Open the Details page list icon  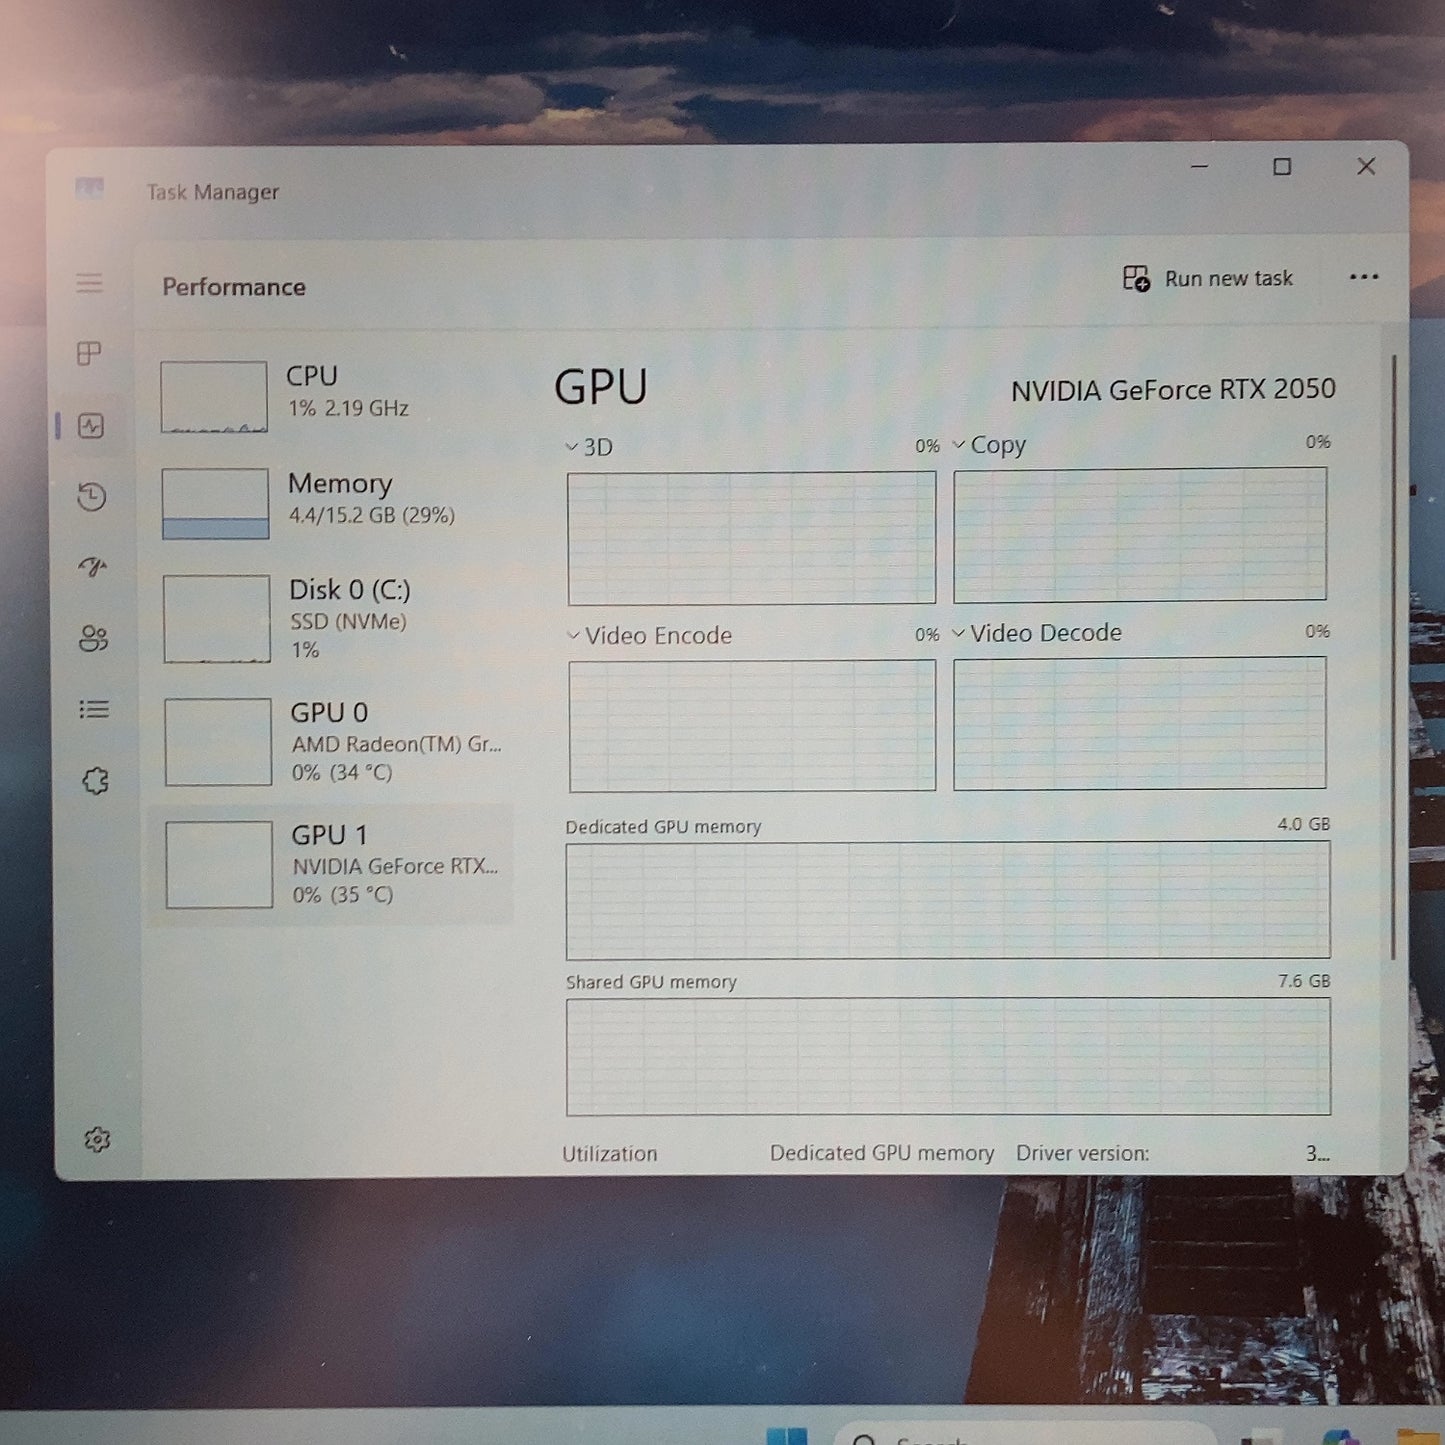click(x=94, y=709)
